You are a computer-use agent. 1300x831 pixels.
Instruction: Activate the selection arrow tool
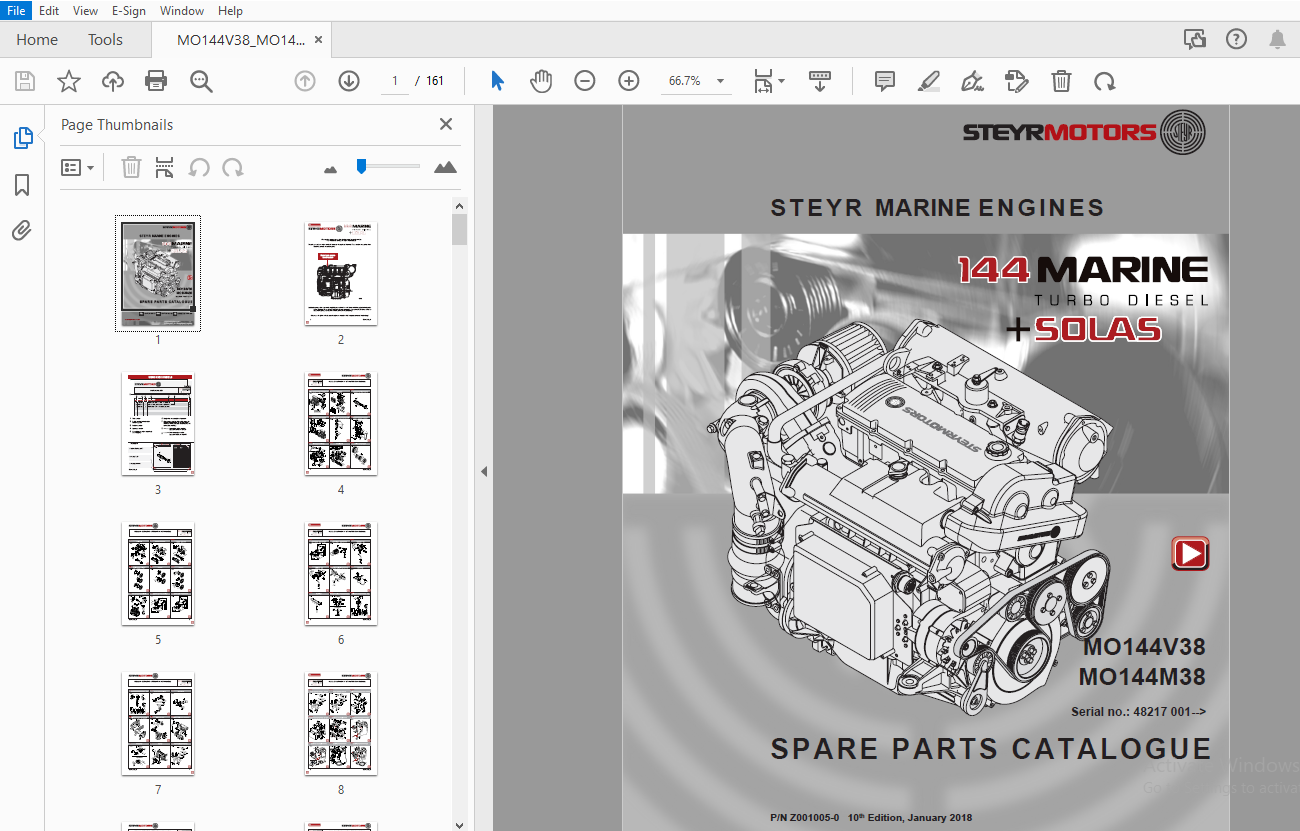coord(498,81)
